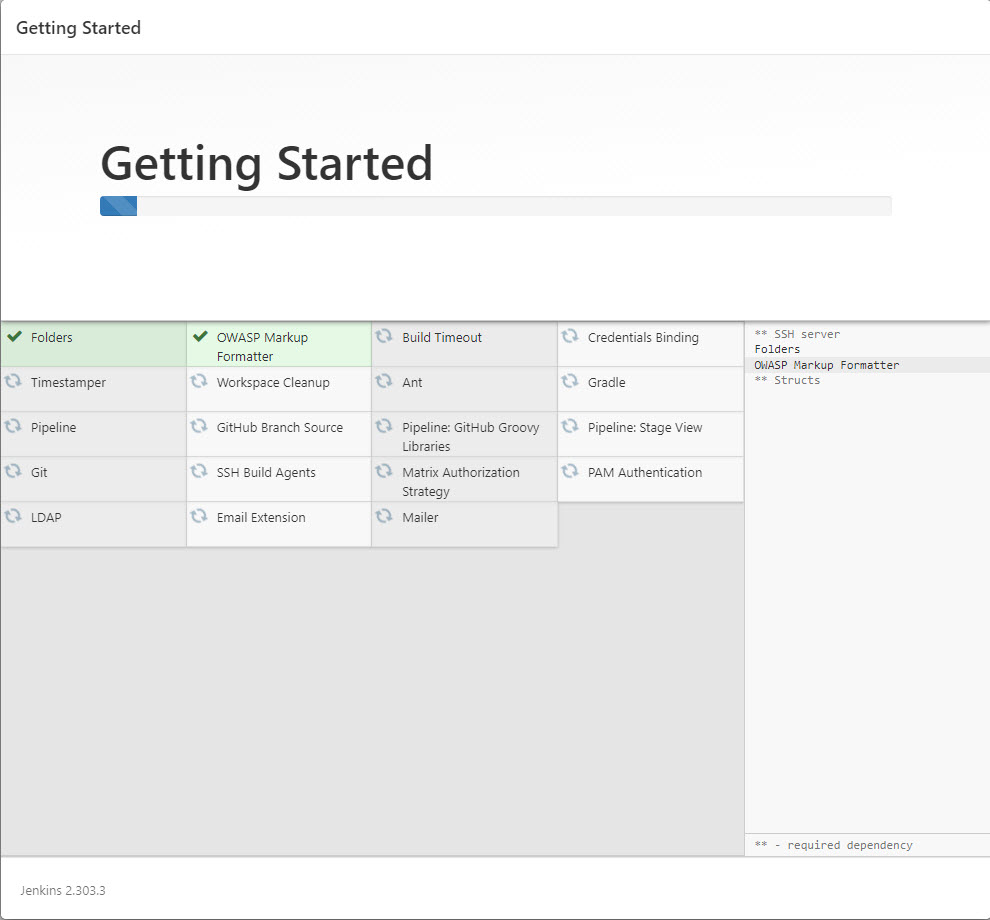
Task: Click the Gradle plugin label
Action: tap(607, 382)
